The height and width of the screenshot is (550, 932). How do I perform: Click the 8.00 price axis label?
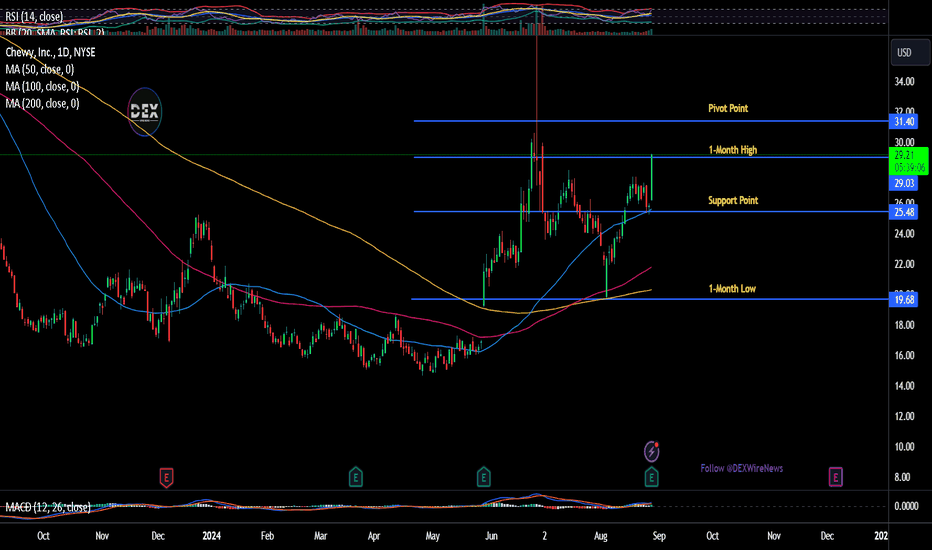(x=902, y=477)
